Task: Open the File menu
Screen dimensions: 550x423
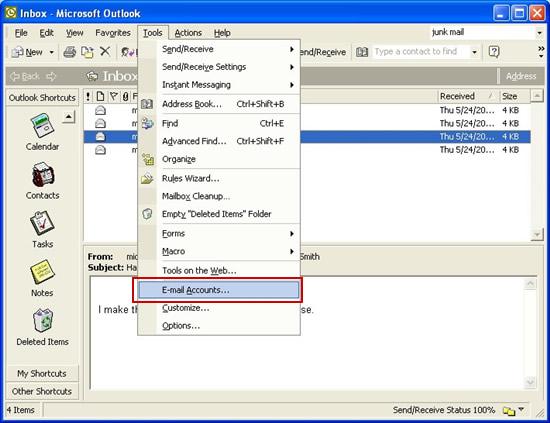Action: [x=21, y=33]
